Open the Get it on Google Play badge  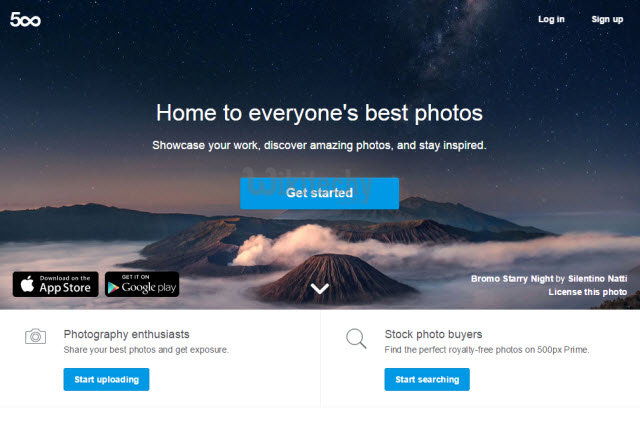(x=142, y=284)
